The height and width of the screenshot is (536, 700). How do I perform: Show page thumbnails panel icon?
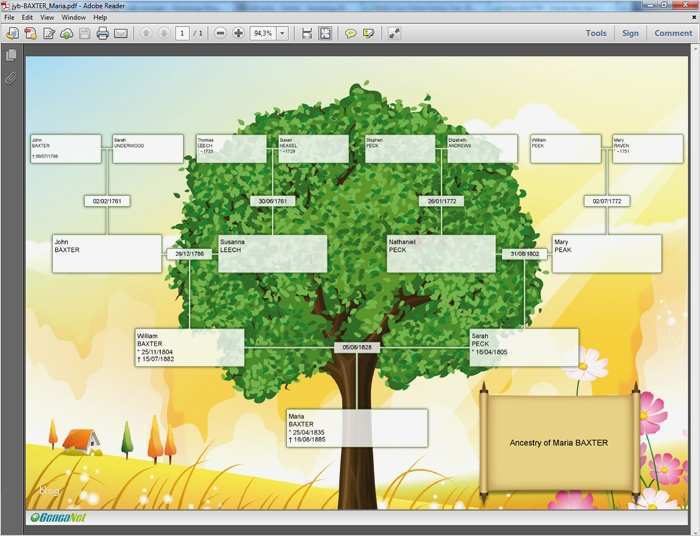(11, 55)
